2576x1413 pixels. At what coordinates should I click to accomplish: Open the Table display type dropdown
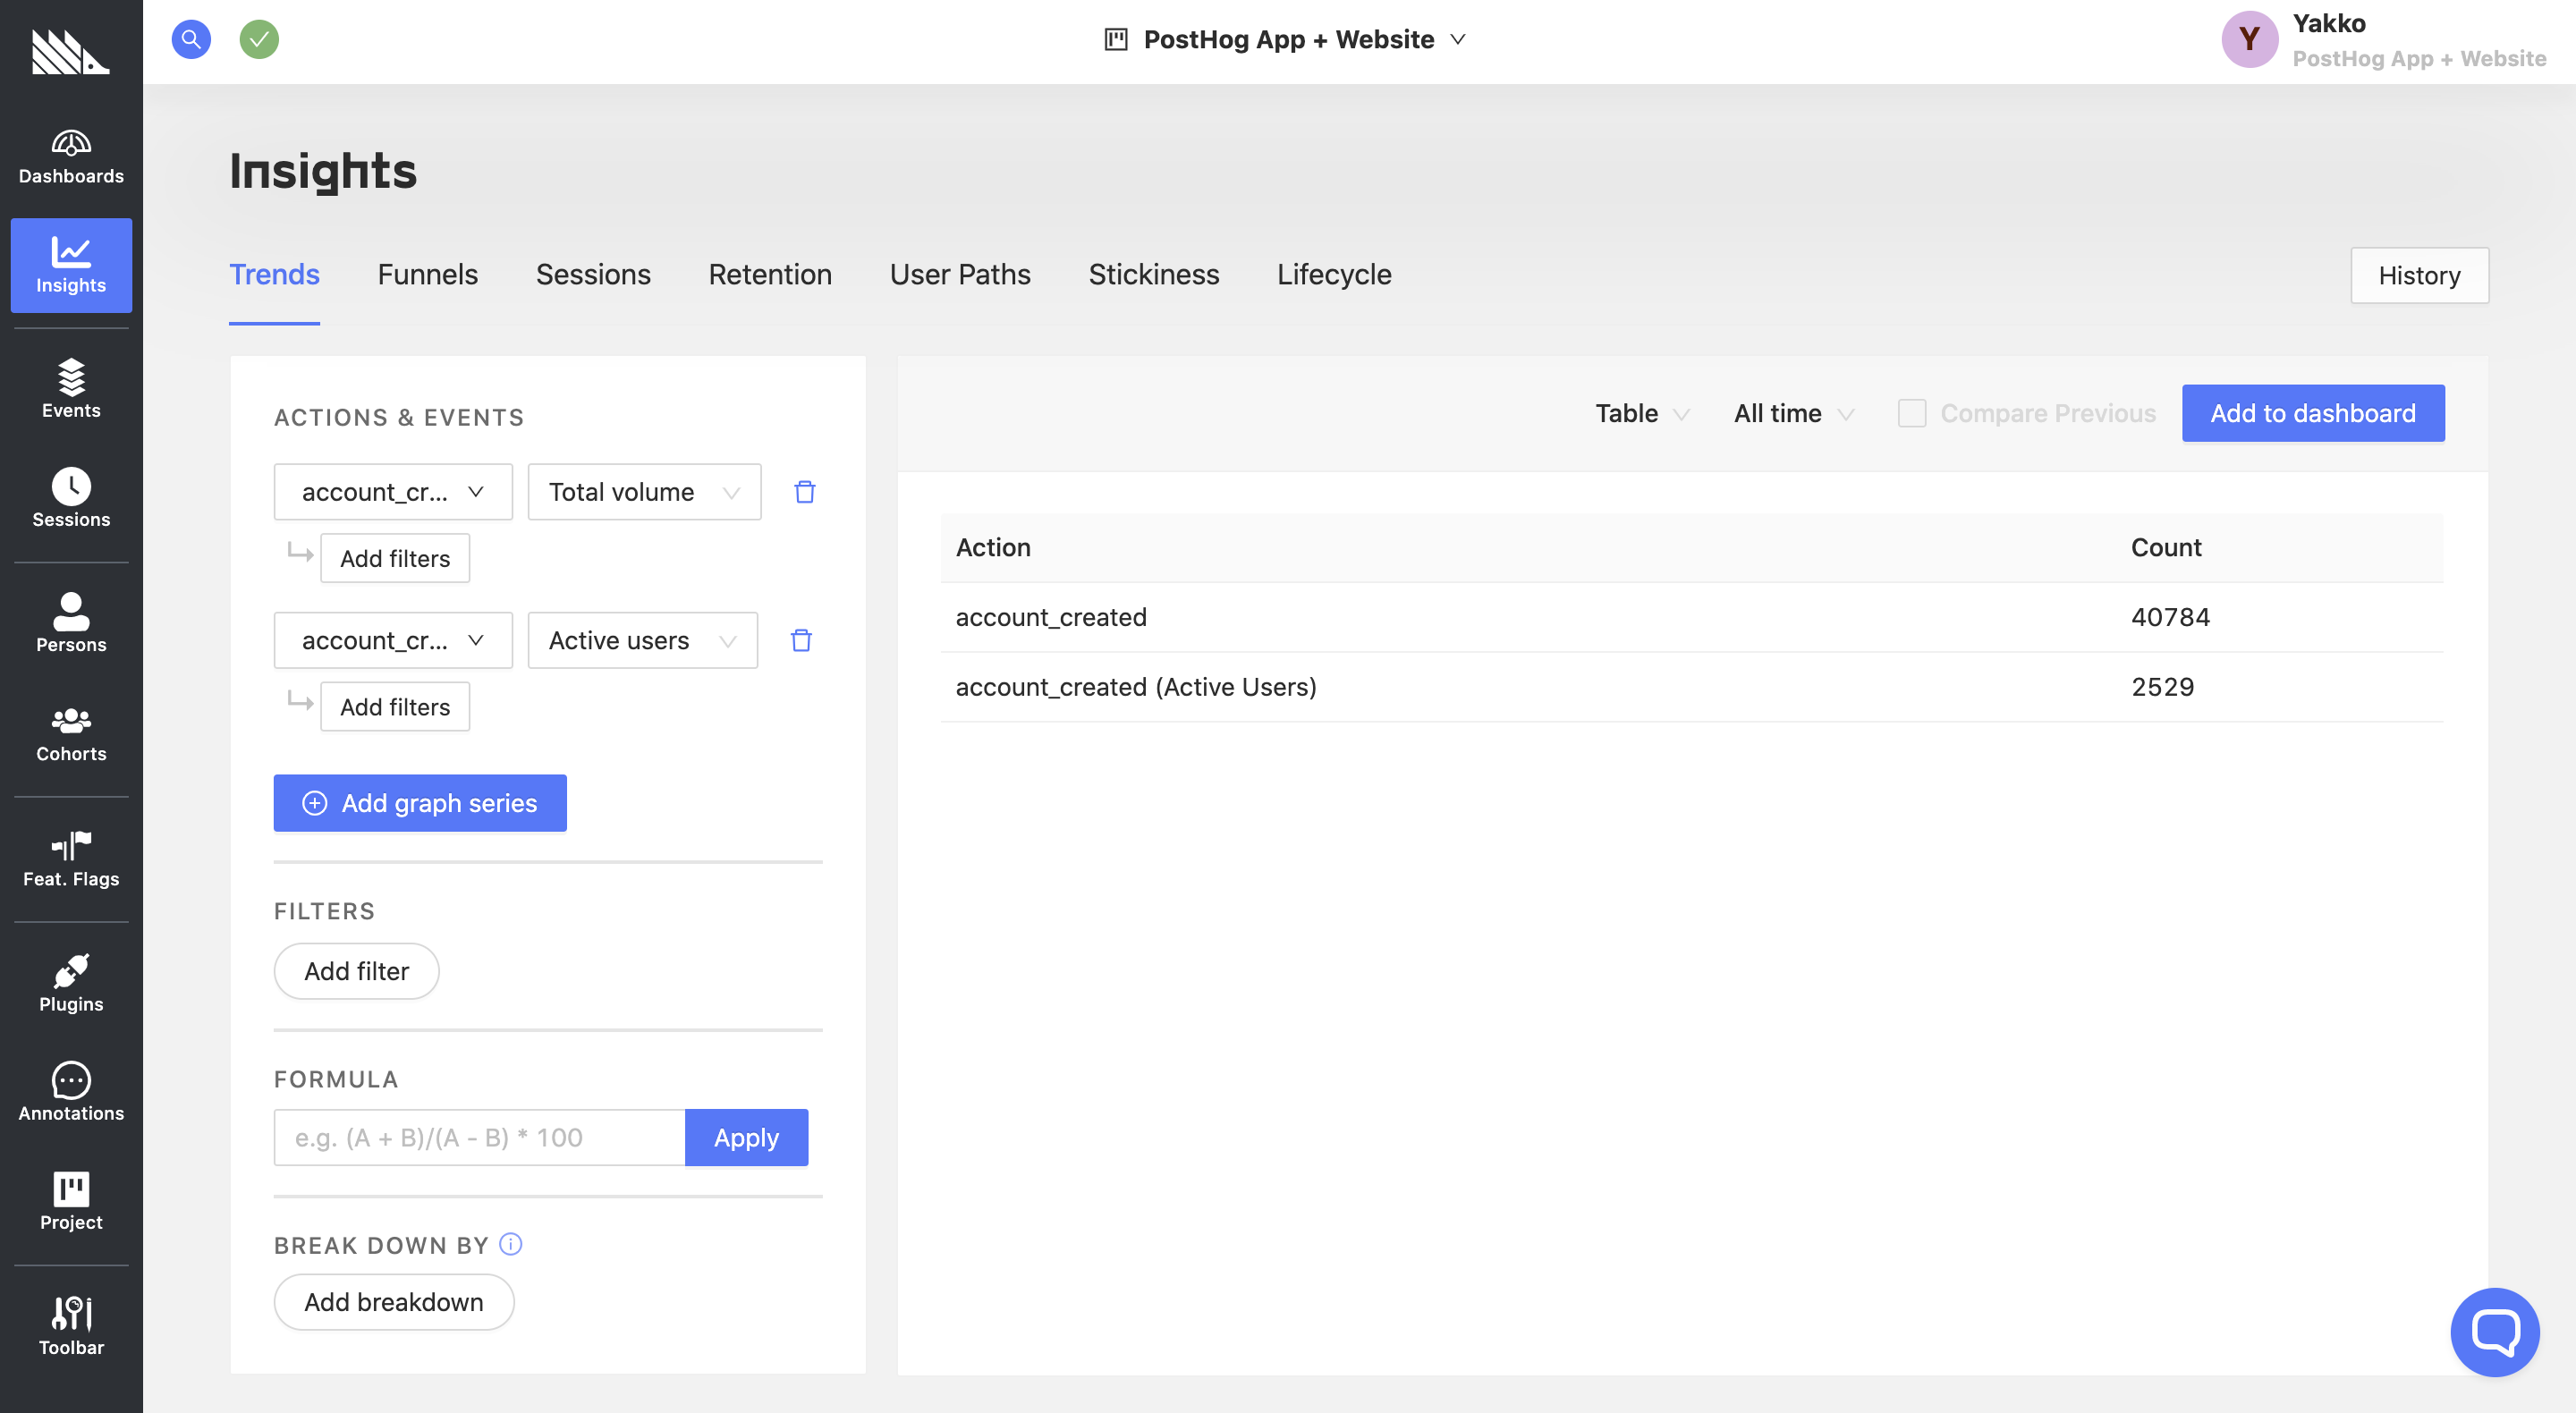click(x=1641, y=413)
